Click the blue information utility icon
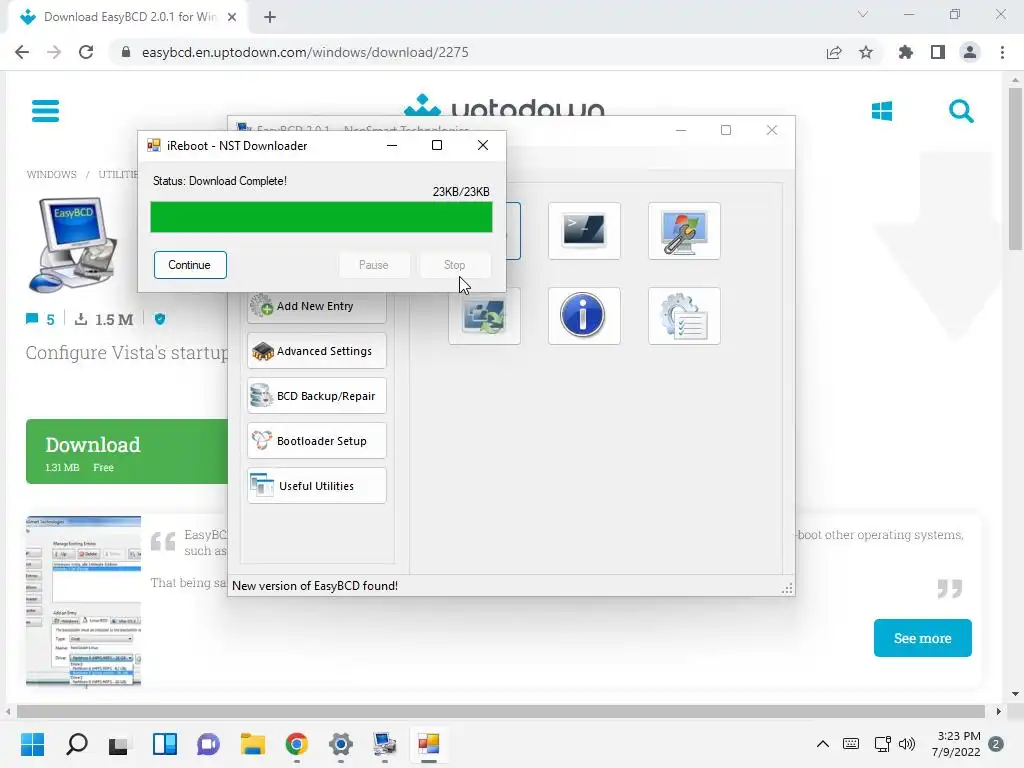The width and height of the screenshot is (1024, 768). pyautogui.click(x=584, y=315)
